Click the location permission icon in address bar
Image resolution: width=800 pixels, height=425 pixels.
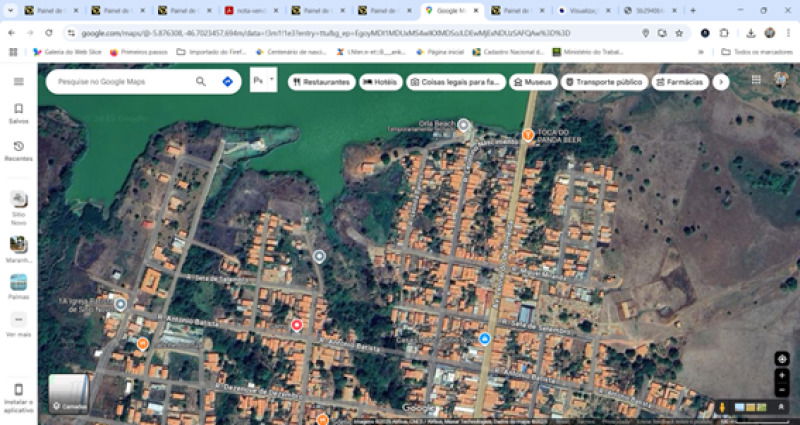point(645,33)
